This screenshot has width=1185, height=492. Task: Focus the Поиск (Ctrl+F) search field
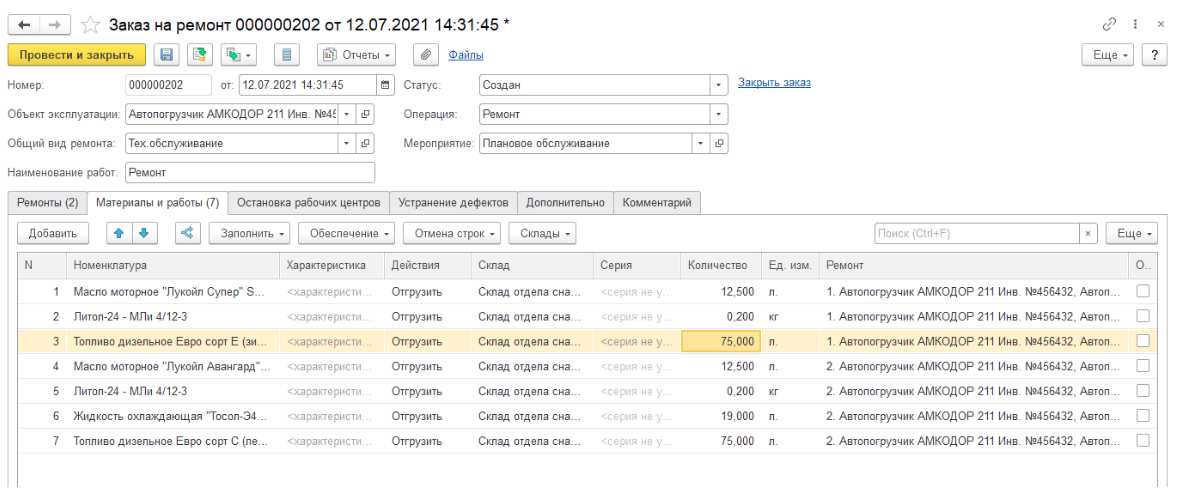(976, 234)
